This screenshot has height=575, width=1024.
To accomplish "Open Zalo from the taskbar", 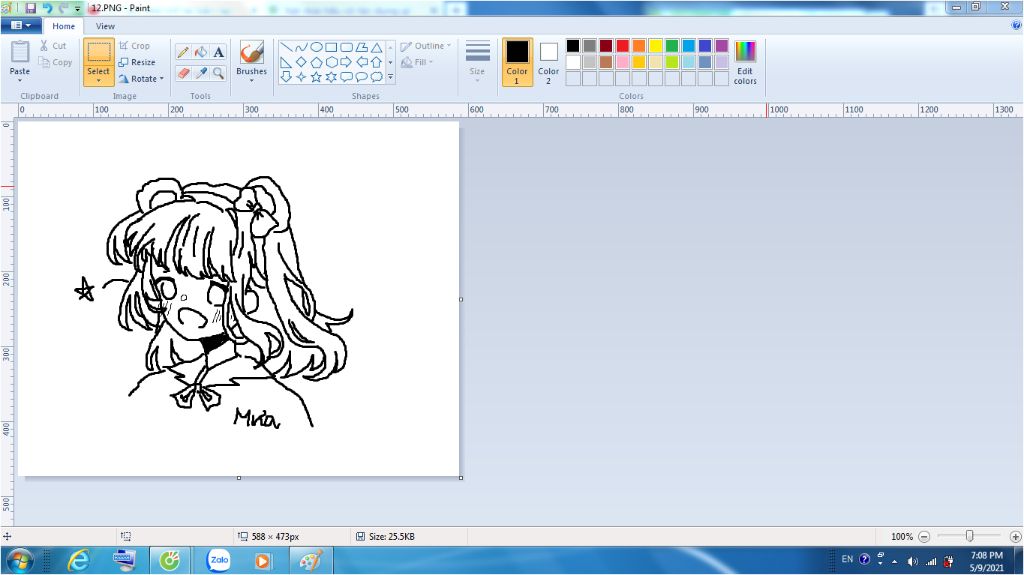I will [219, 561].
